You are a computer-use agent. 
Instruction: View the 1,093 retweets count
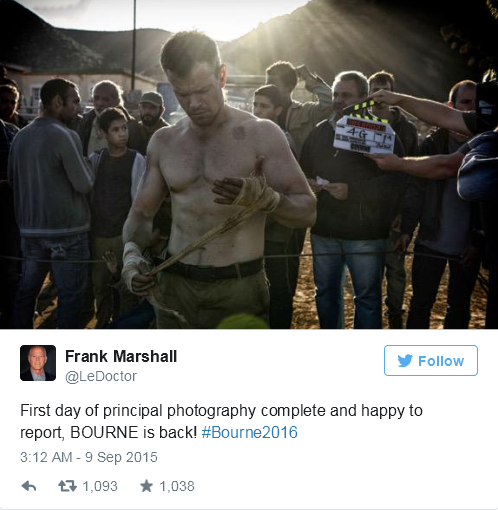[100, 486]
